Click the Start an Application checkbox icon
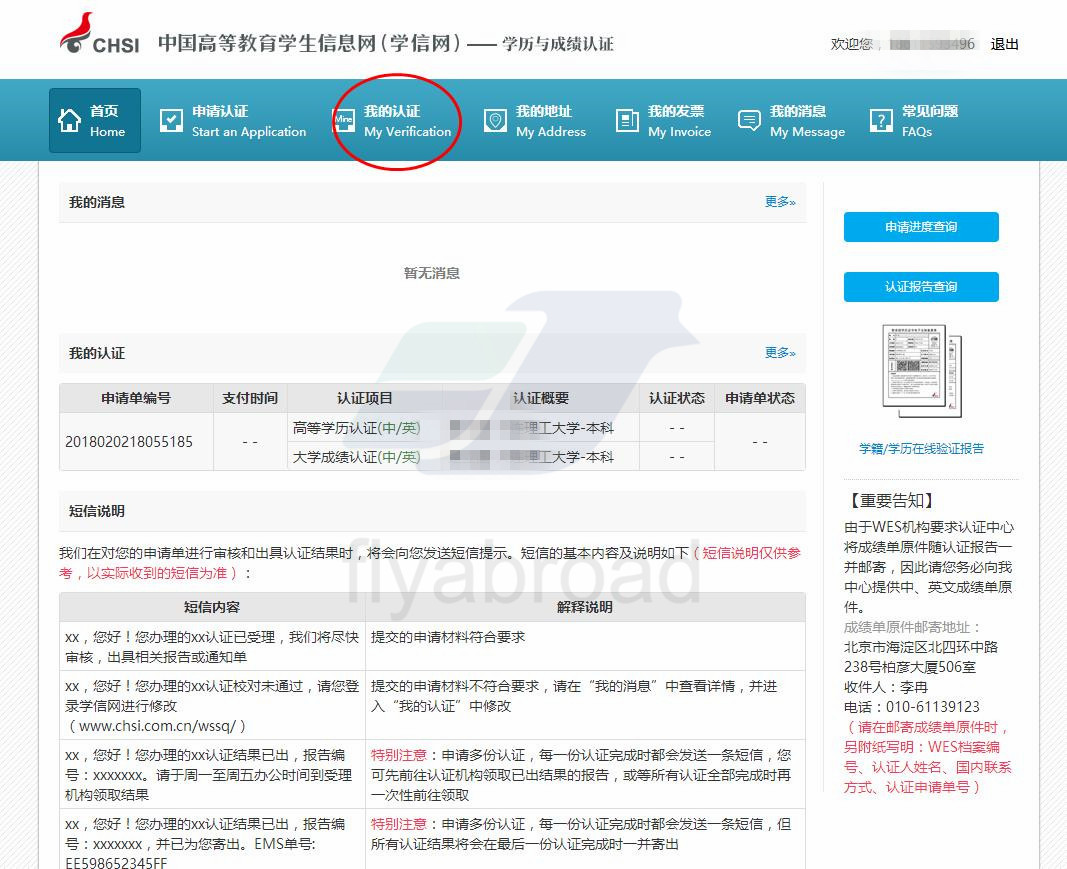The height and width of the screenshot is (869, 1067). [x=172, y=121]
